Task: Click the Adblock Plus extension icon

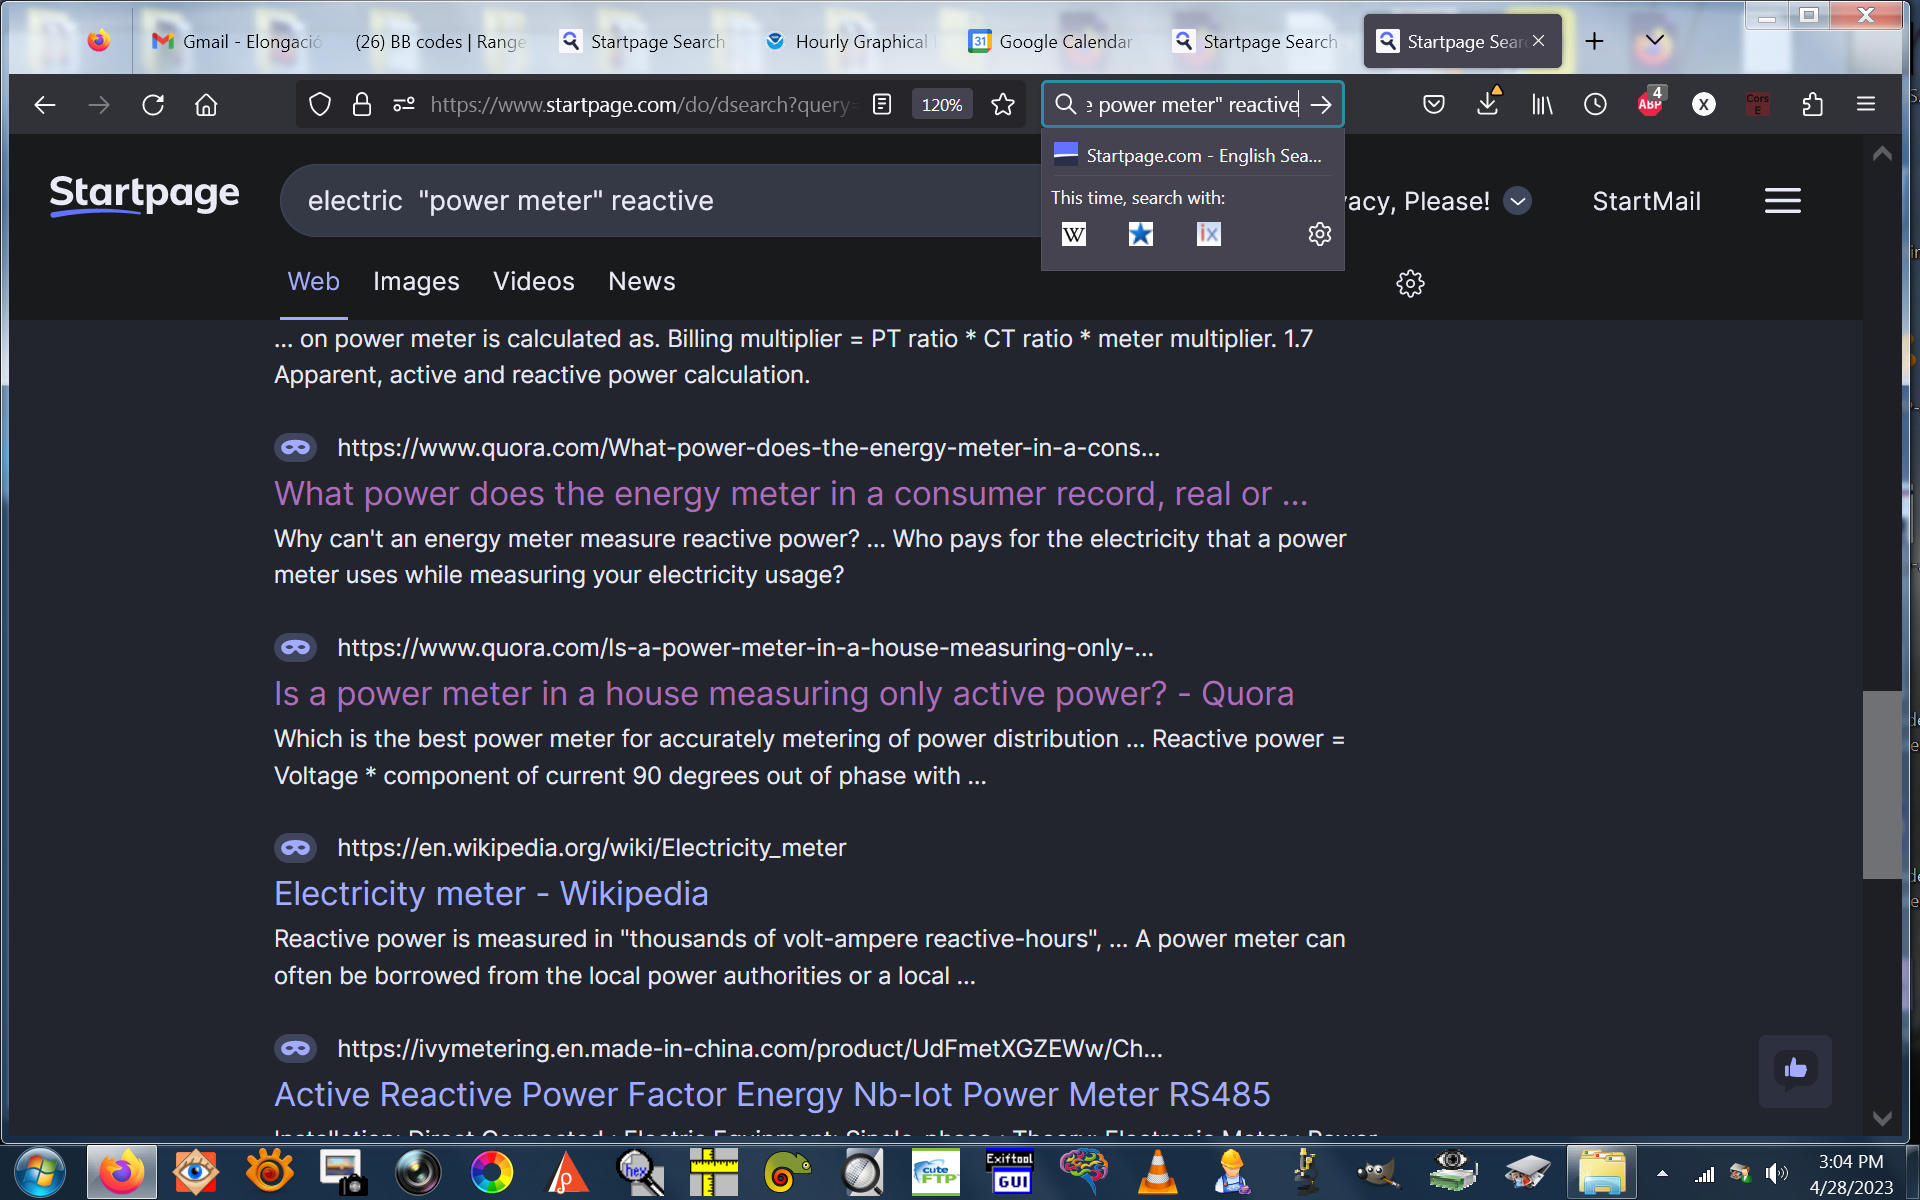Action: click(1650, 104)
